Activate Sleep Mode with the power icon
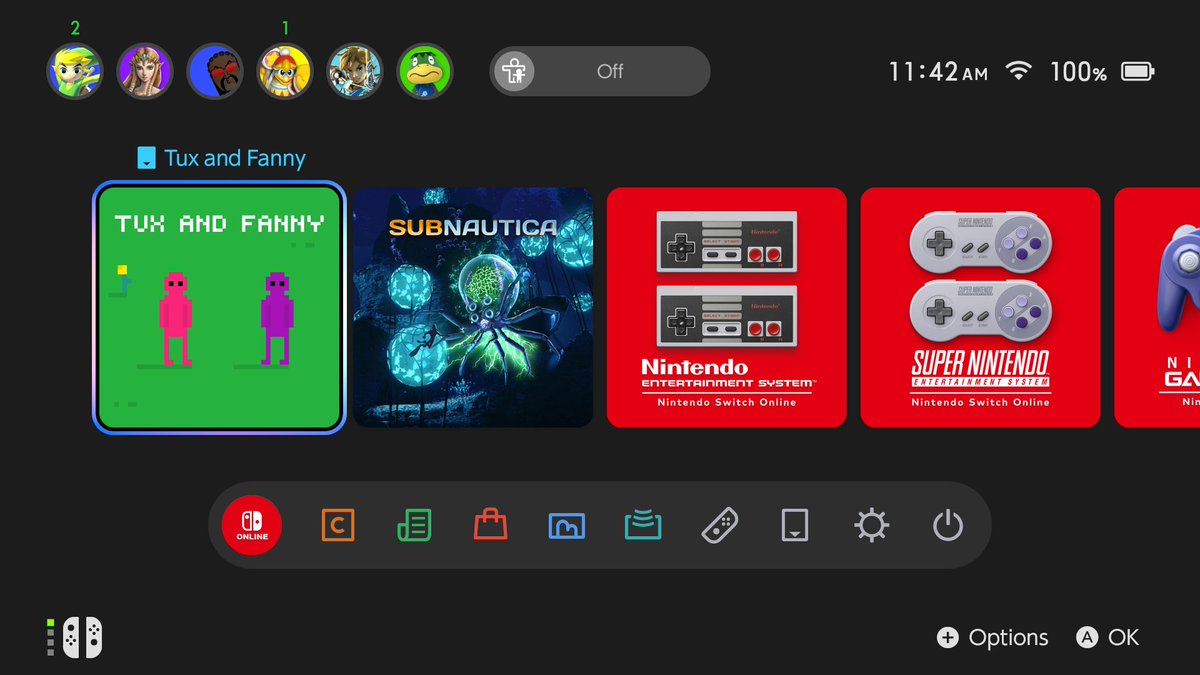Image resolution: width=1200 pixels, height=675 pixels. click(x=947, y=524)
